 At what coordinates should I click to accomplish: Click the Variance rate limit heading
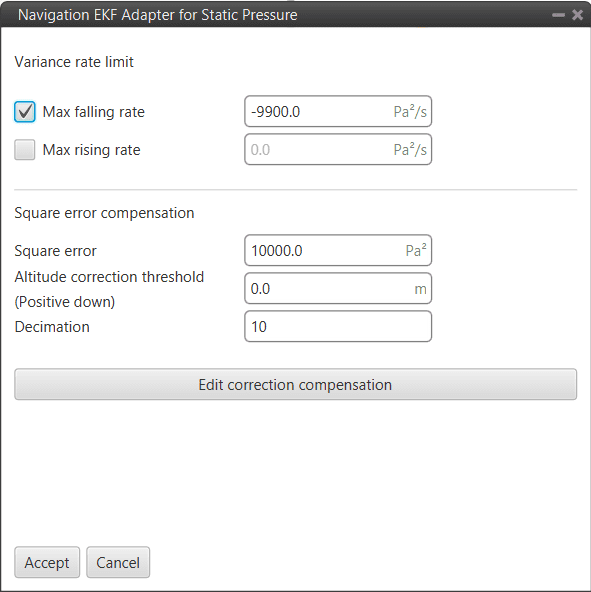click(x=74, y=62)
